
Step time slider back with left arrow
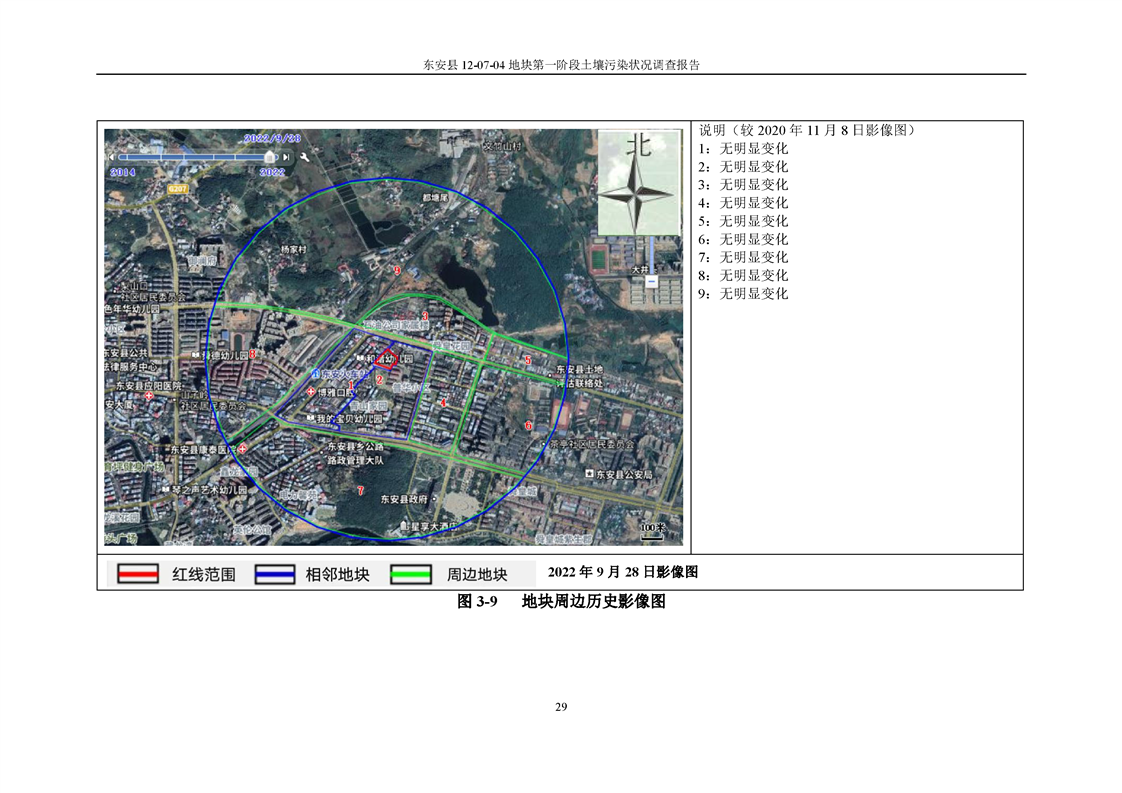point(112,157)
